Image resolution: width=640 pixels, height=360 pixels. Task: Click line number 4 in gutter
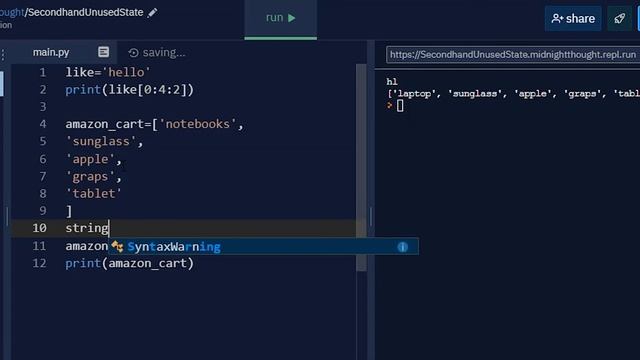point(43,124)
